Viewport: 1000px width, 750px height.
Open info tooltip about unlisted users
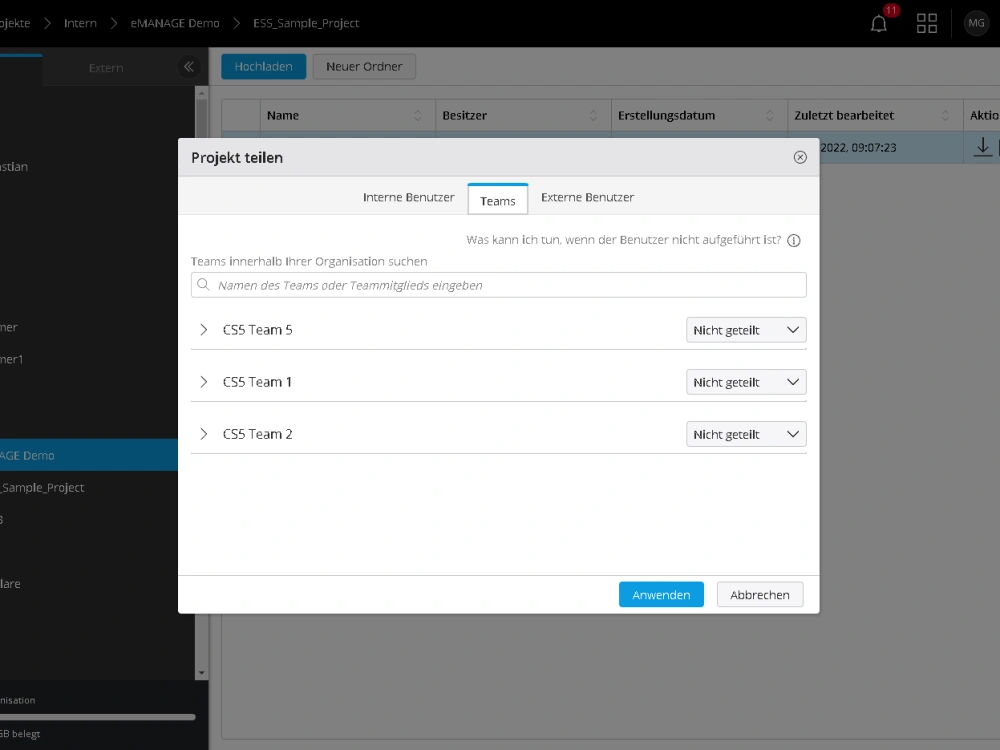(x=793, y=240)
